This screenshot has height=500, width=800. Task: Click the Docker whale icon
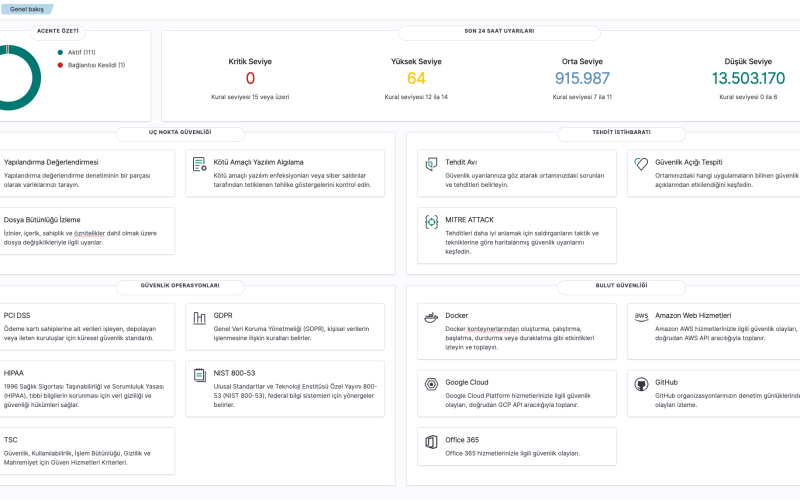[431, 318]
